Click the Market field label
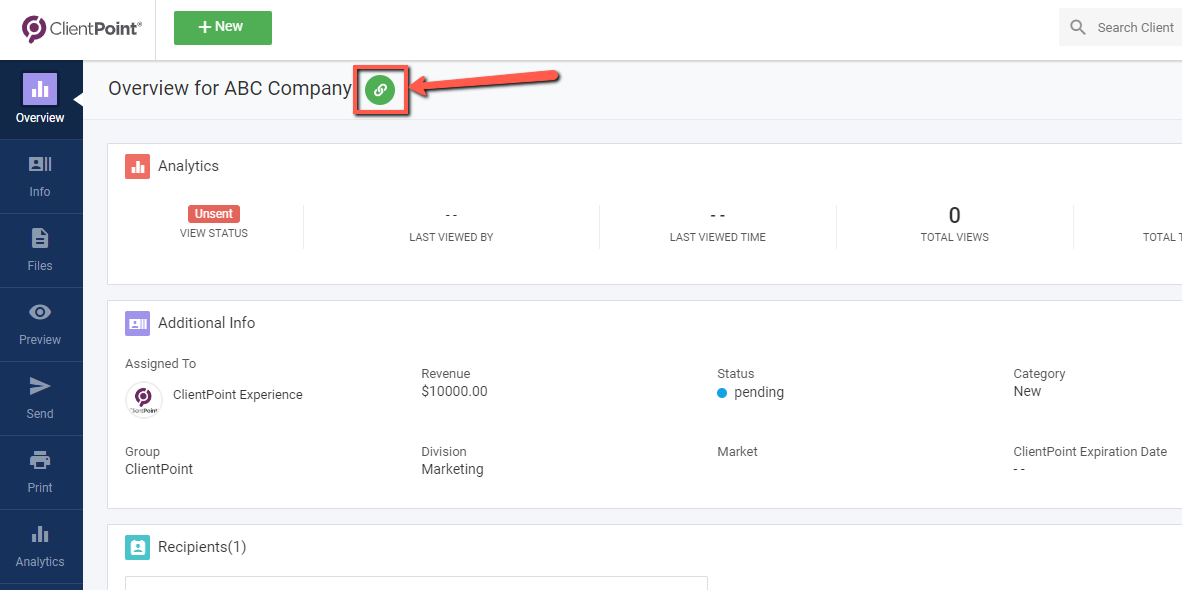 click(x=737, y=452)
